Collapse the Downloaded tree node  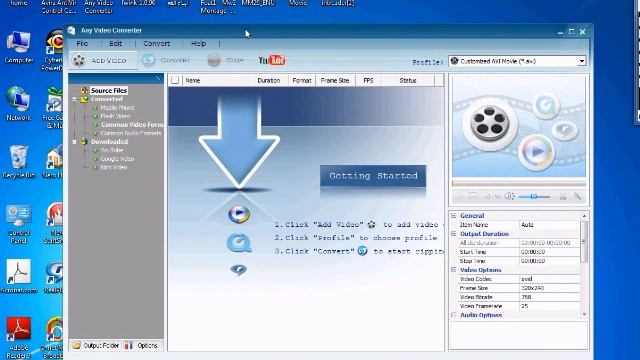tap(74, 142)
